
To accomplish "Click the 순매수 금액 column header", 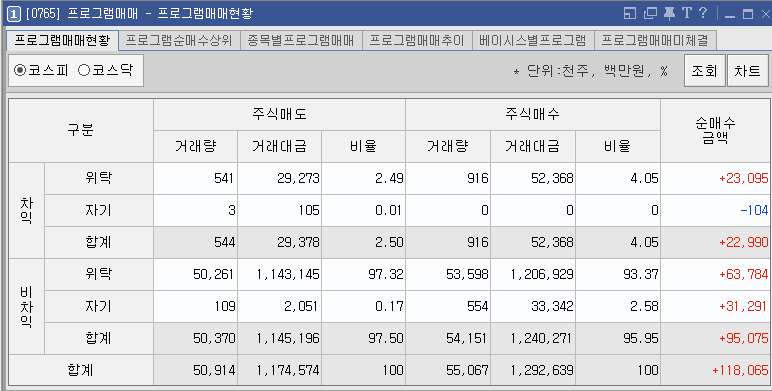I will pyautogui.click(x=715, y=130).
